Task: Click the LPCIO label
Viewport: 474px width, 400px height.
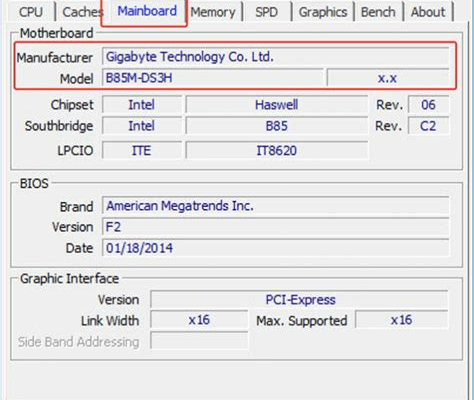Action: (x=75, y=150)
